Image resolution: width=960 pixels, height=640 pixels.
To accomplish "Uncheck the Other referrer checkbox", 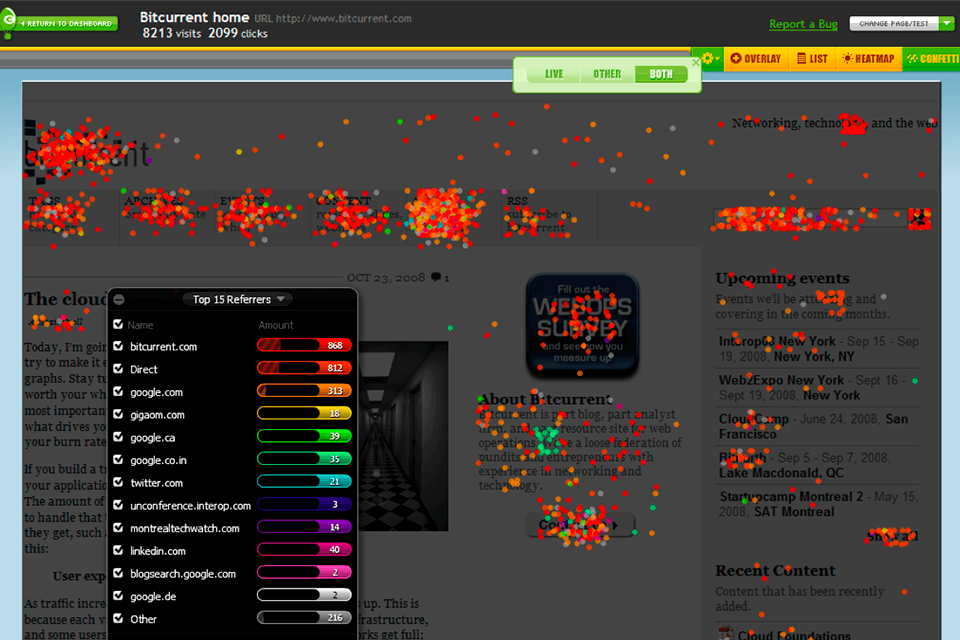I will point(118,618).
